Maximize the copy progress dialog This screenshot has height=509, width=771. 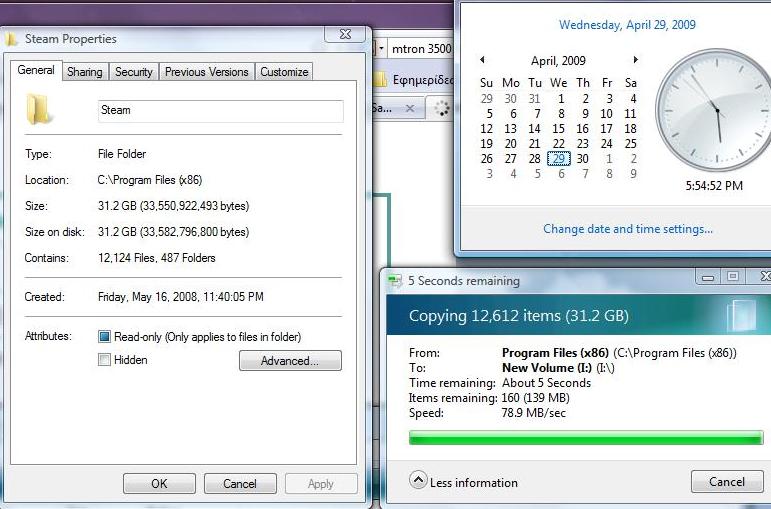(733, 277)
